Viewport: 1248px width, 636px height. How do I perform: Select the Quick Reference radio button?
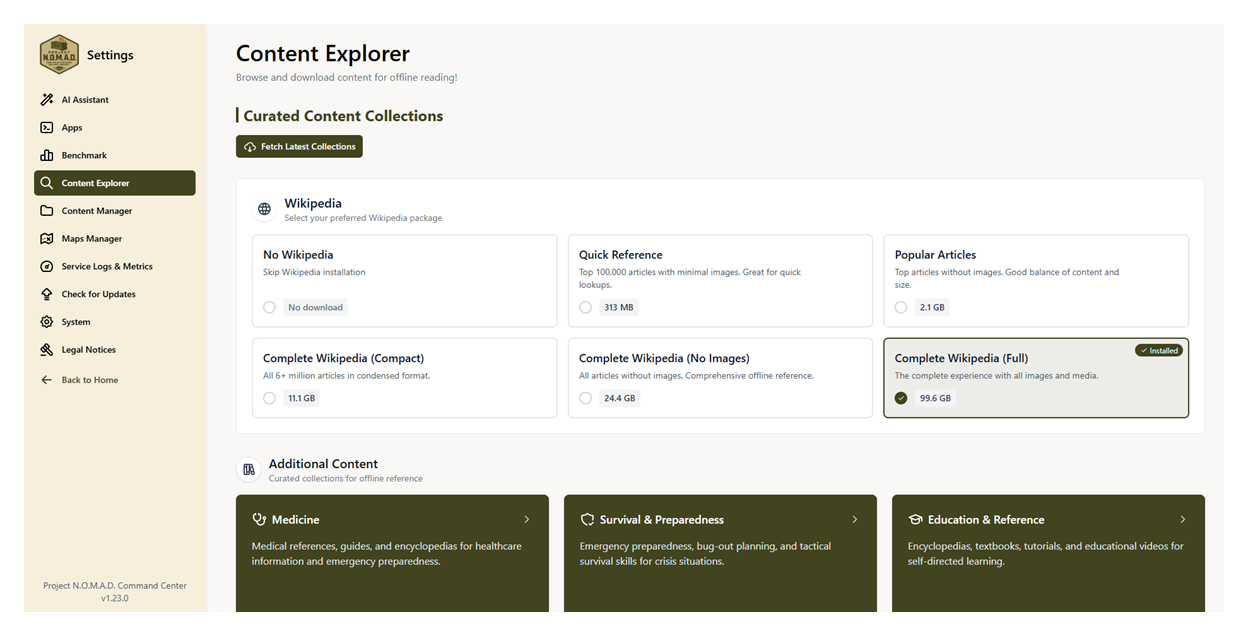(x=585, y=307)
